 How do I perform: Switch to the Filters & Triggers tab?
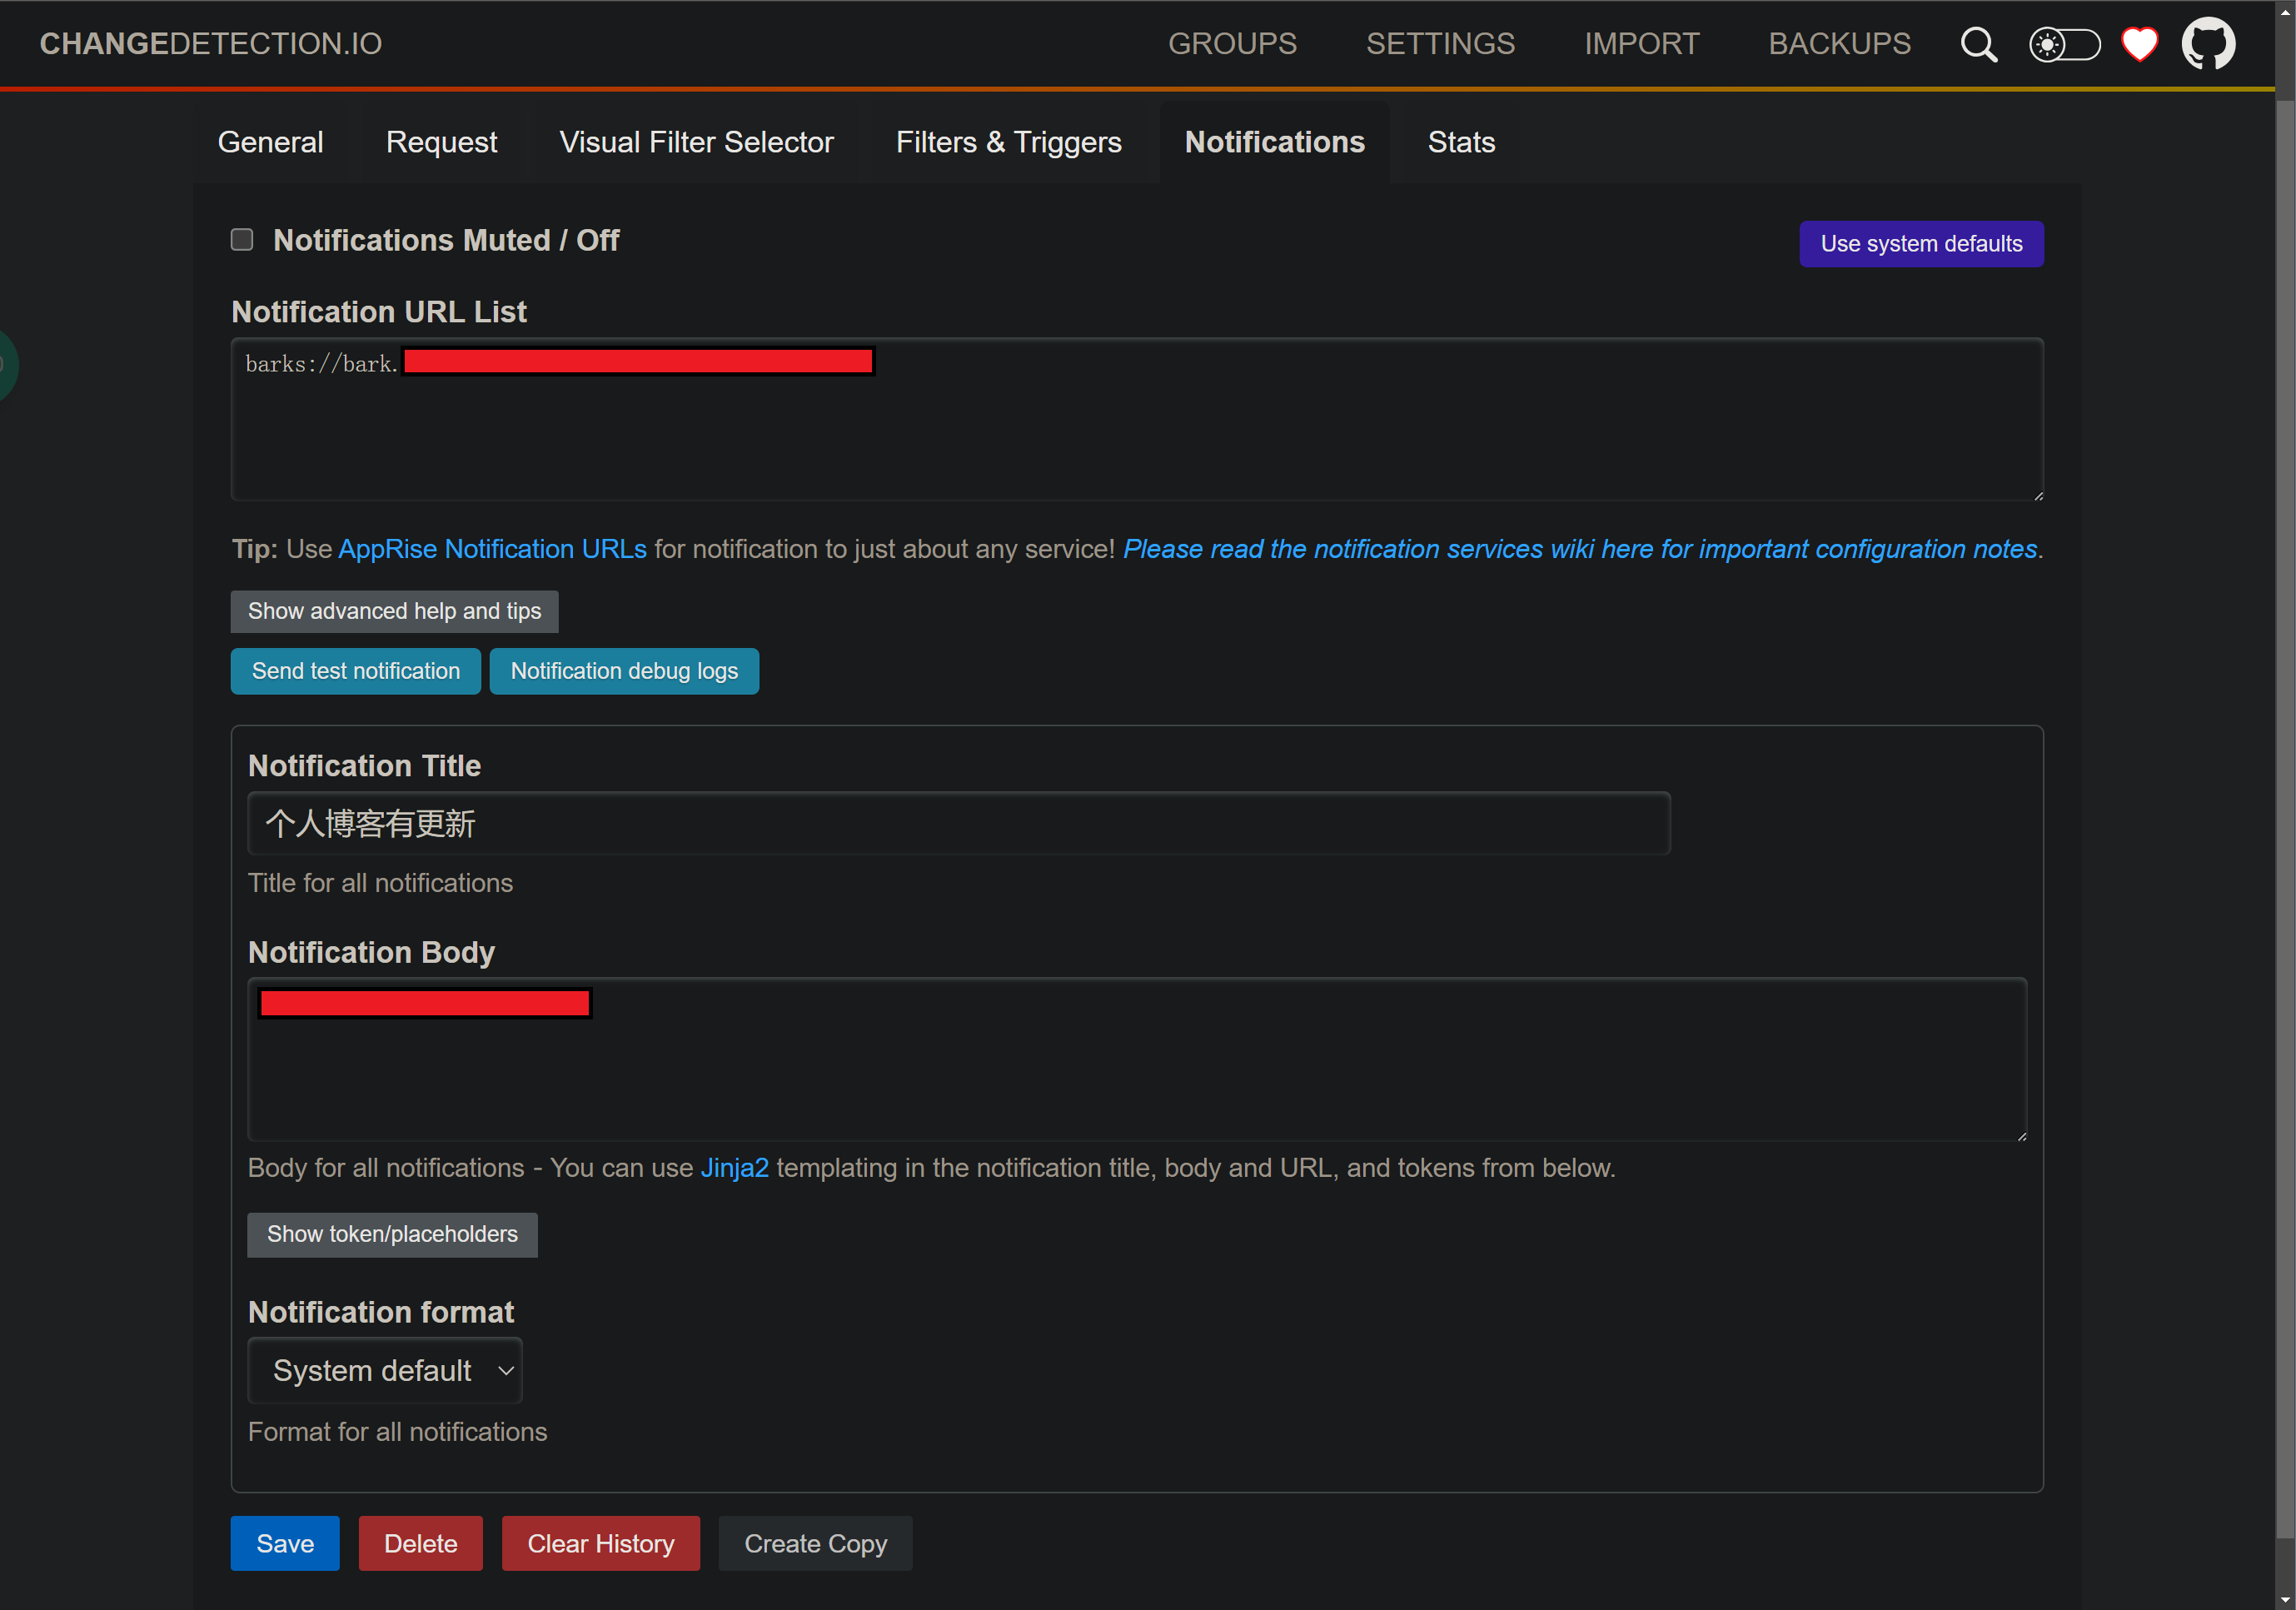(1008, 142)
